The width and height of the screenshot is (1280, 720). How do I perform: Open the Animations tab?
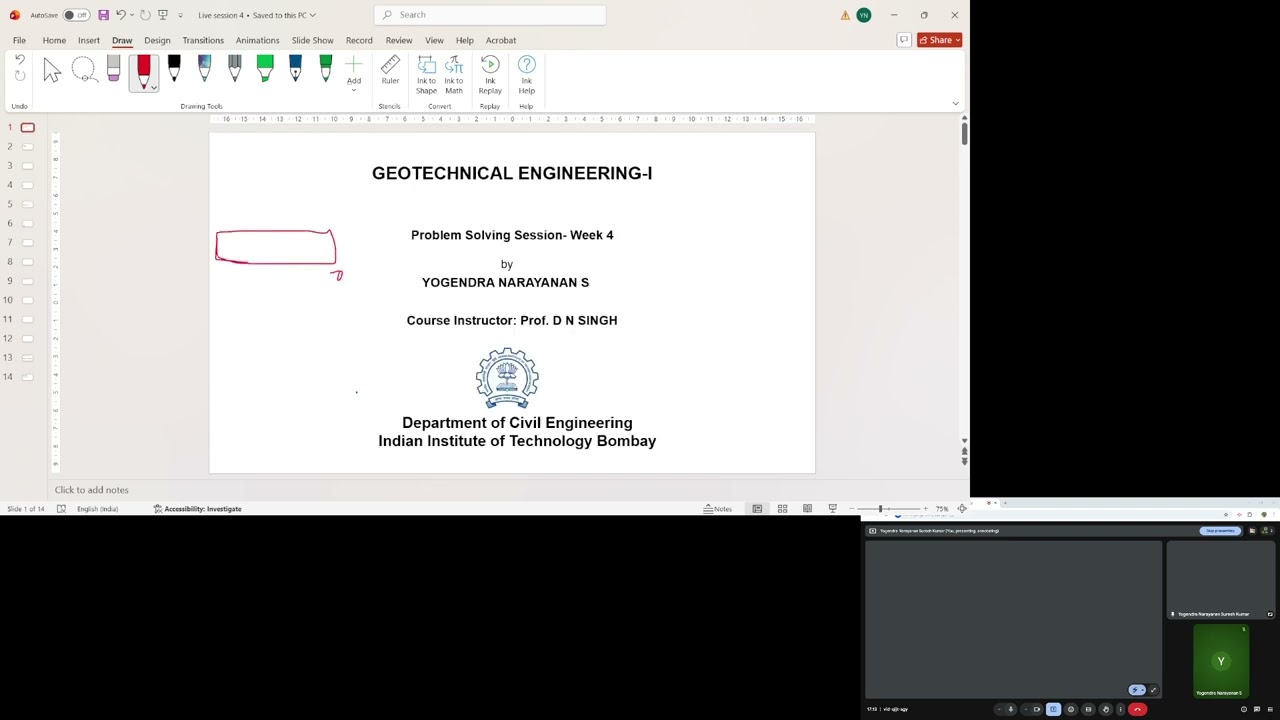(257, 40)
